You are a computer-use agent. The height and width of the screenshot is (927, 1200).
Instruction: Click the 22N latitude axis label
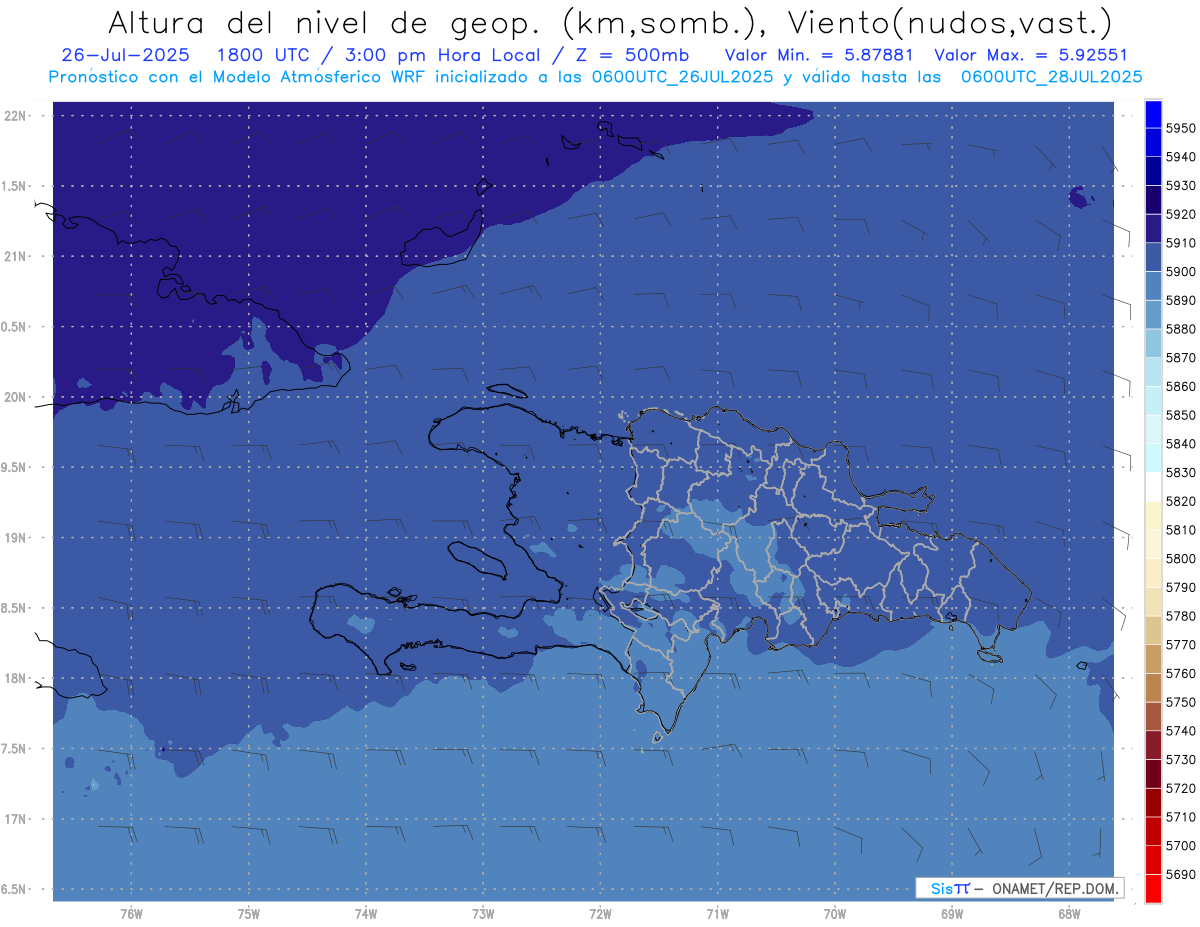click(x=17, y=115)
